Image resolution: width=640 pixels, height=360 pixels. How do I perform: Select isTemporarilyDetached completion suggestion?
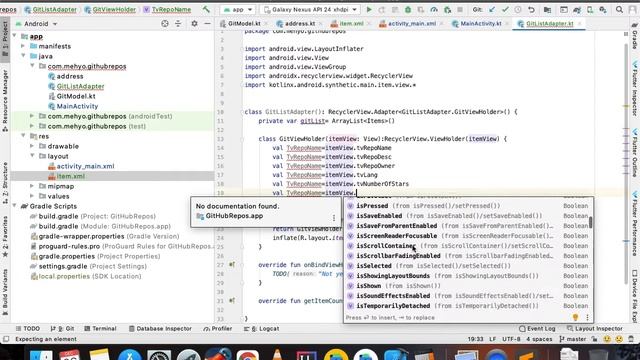coord(468,306)
